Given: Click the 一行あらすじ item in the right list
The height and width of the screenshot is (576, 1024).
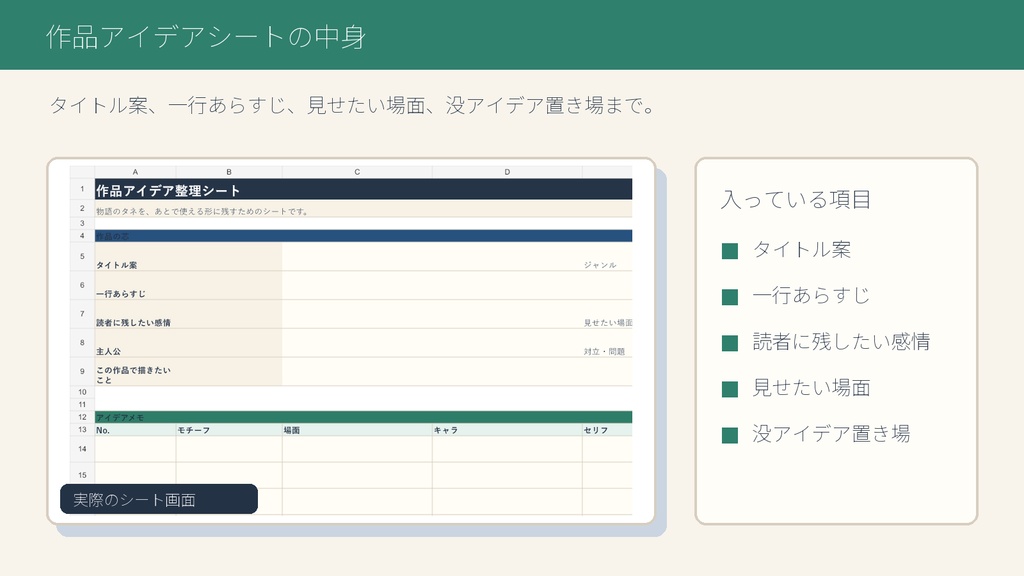Looking at the screenshot, I should tap(811, 295).
